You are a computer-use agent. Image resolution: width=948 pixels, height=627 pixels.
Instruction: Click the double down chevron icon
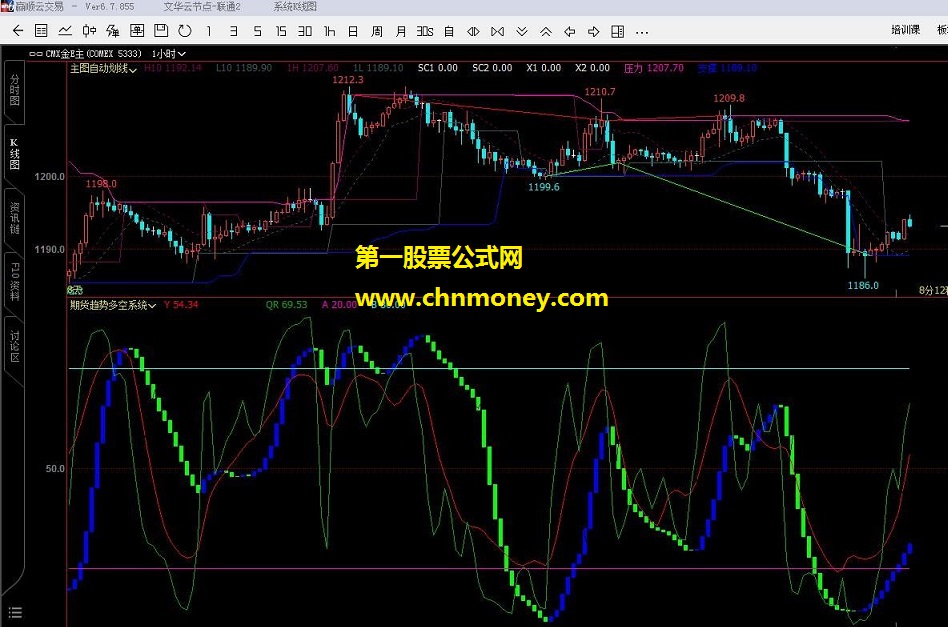(x=522, y=31)
